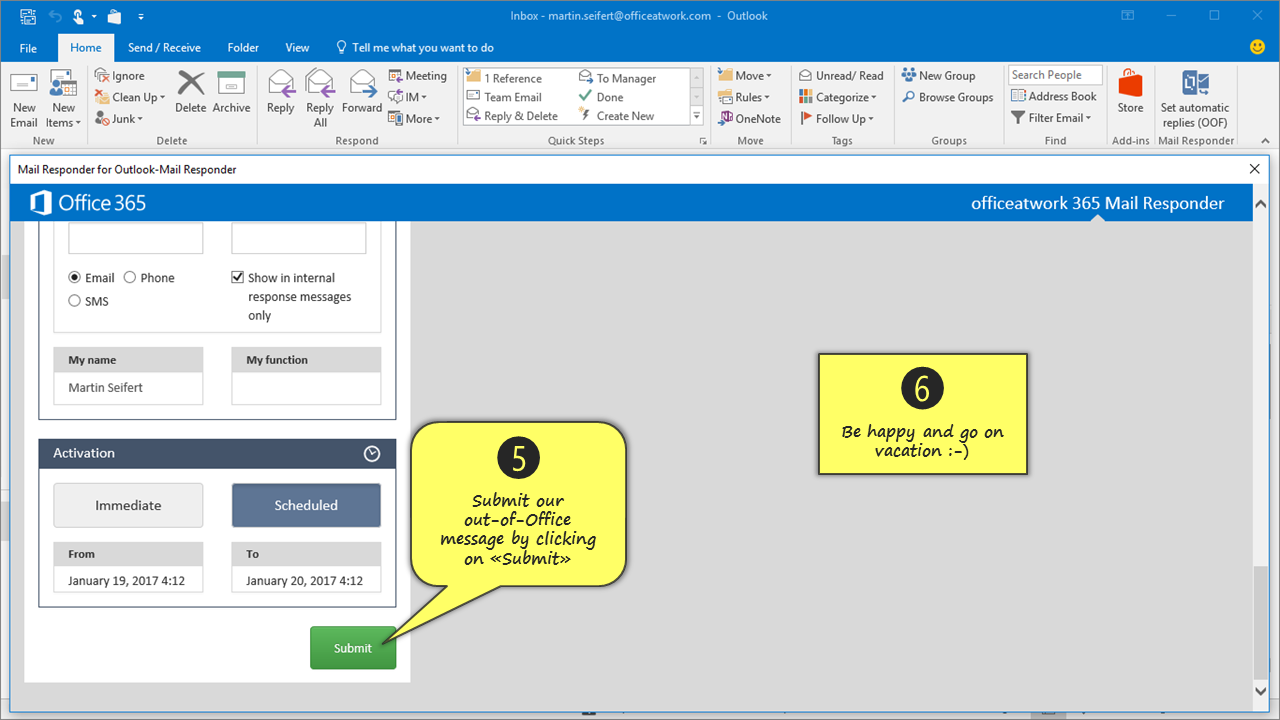Expand the Quick Steps dialog launcher
The width and height of the screenshot is (1280, 720).
tap(701, 141)
